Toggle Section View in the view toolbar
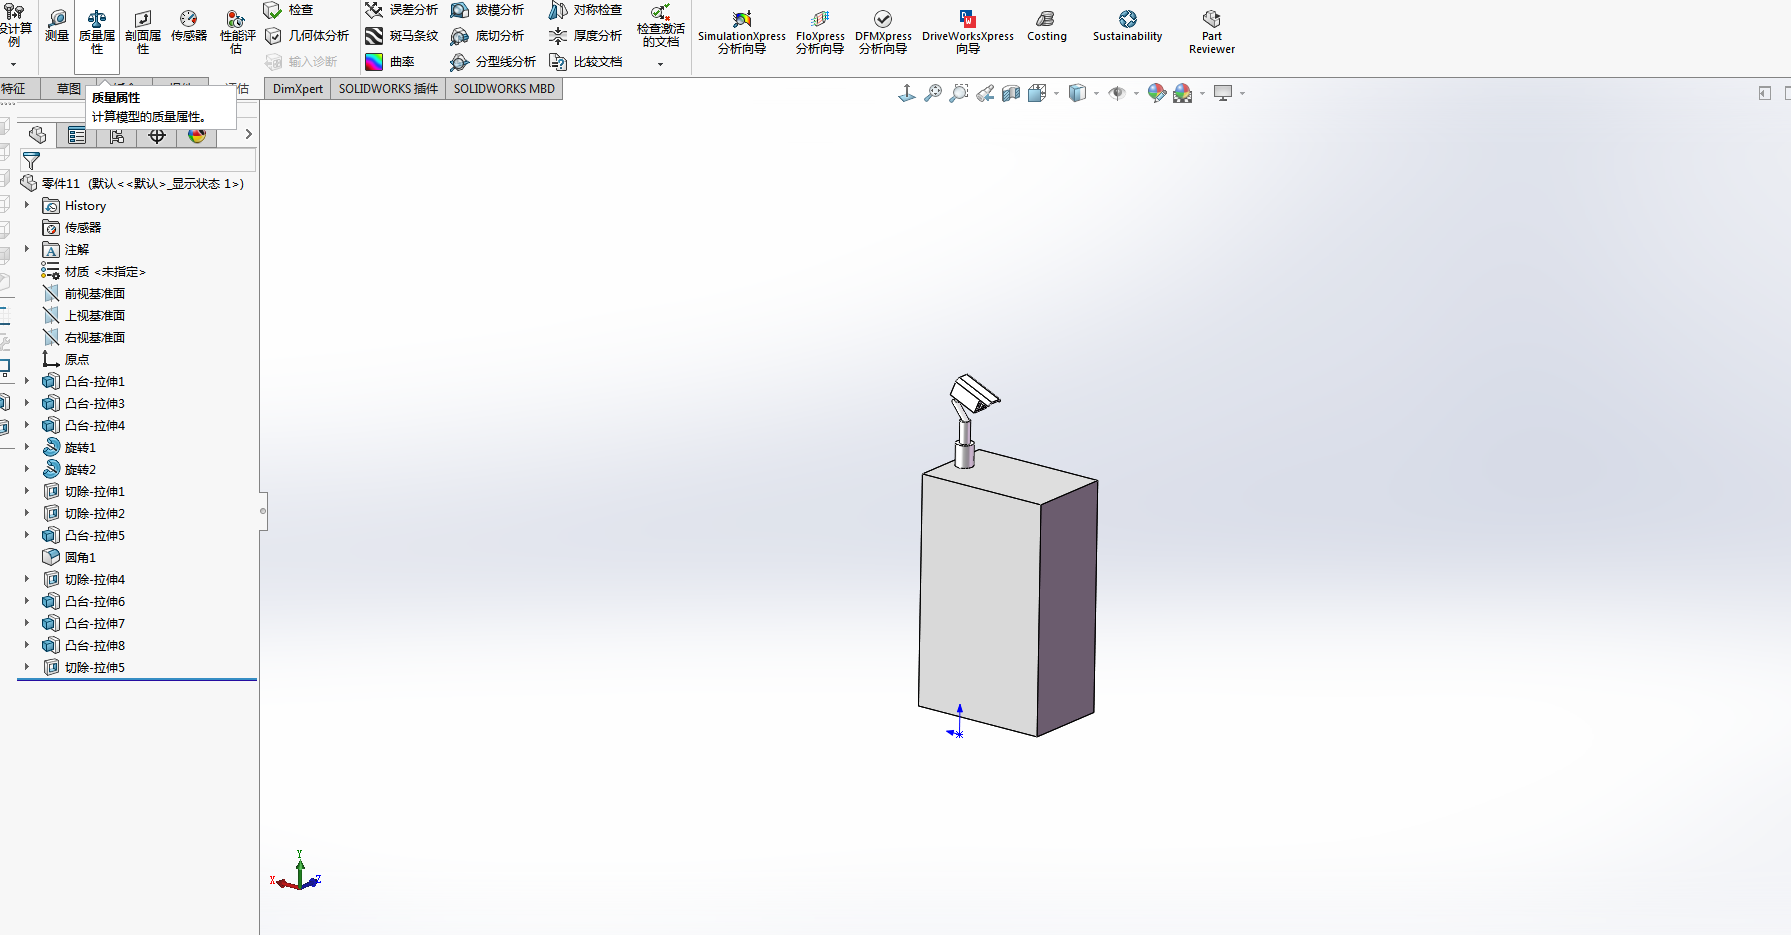 coord(1011,93)
